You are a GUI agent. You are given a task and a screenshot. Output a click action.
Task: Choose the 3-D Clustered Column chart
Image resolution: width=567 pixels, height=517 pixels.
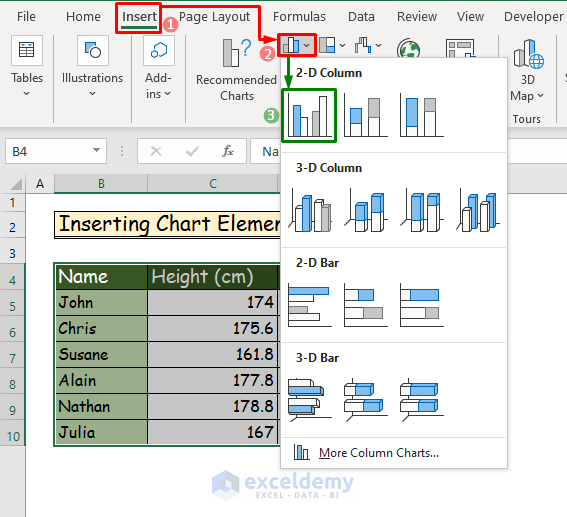309,210
